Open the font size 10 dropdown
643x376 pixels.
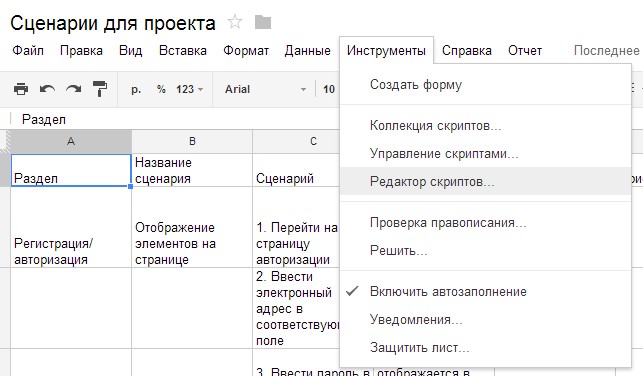pyautogui.click(x=329, y=89)
